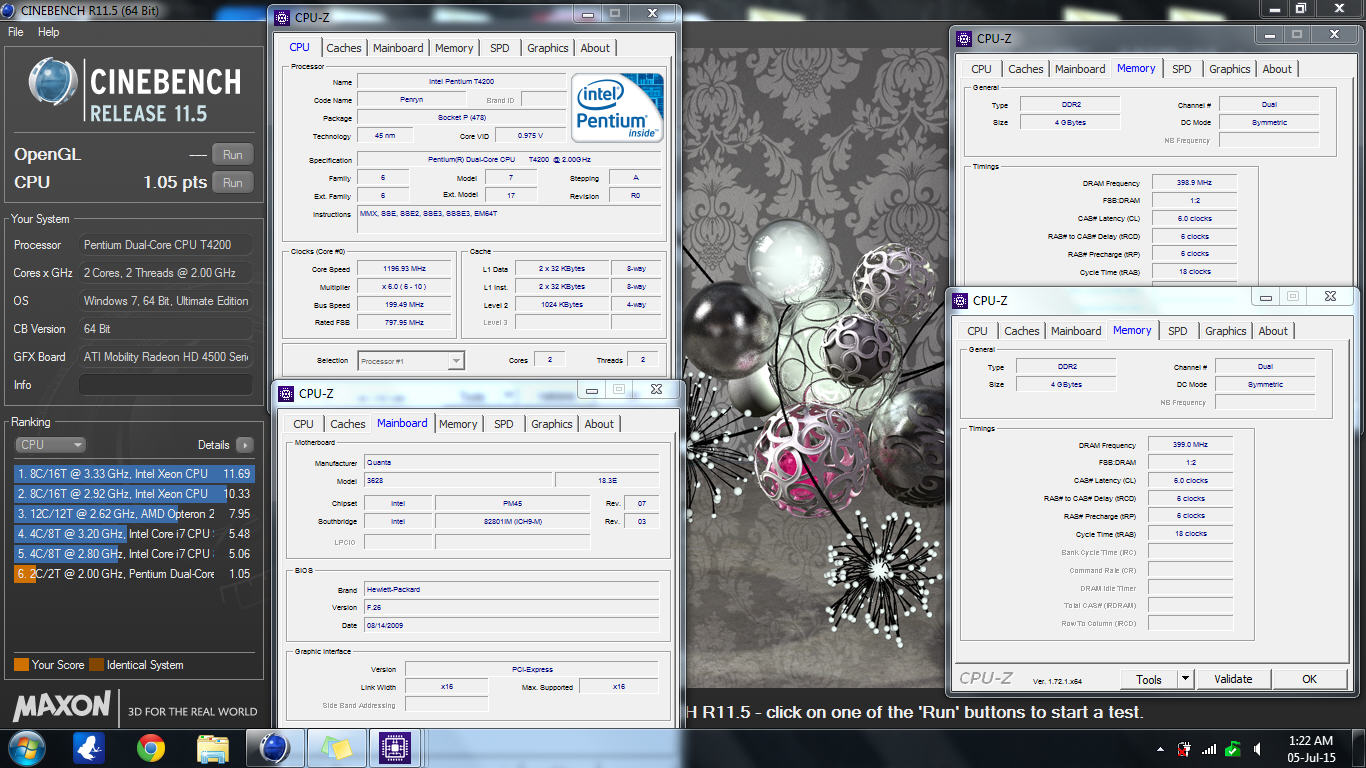Click the Intel Pentium inside logo
Screen dimensions: 1366x768
618,107
